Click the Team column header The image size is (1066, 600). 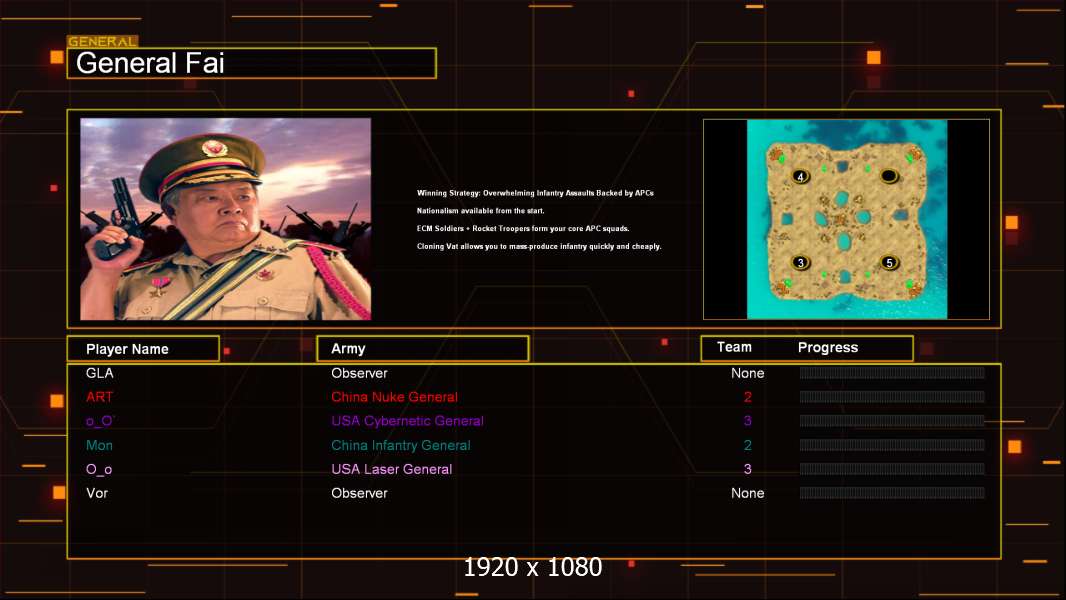tap(734, 347)
